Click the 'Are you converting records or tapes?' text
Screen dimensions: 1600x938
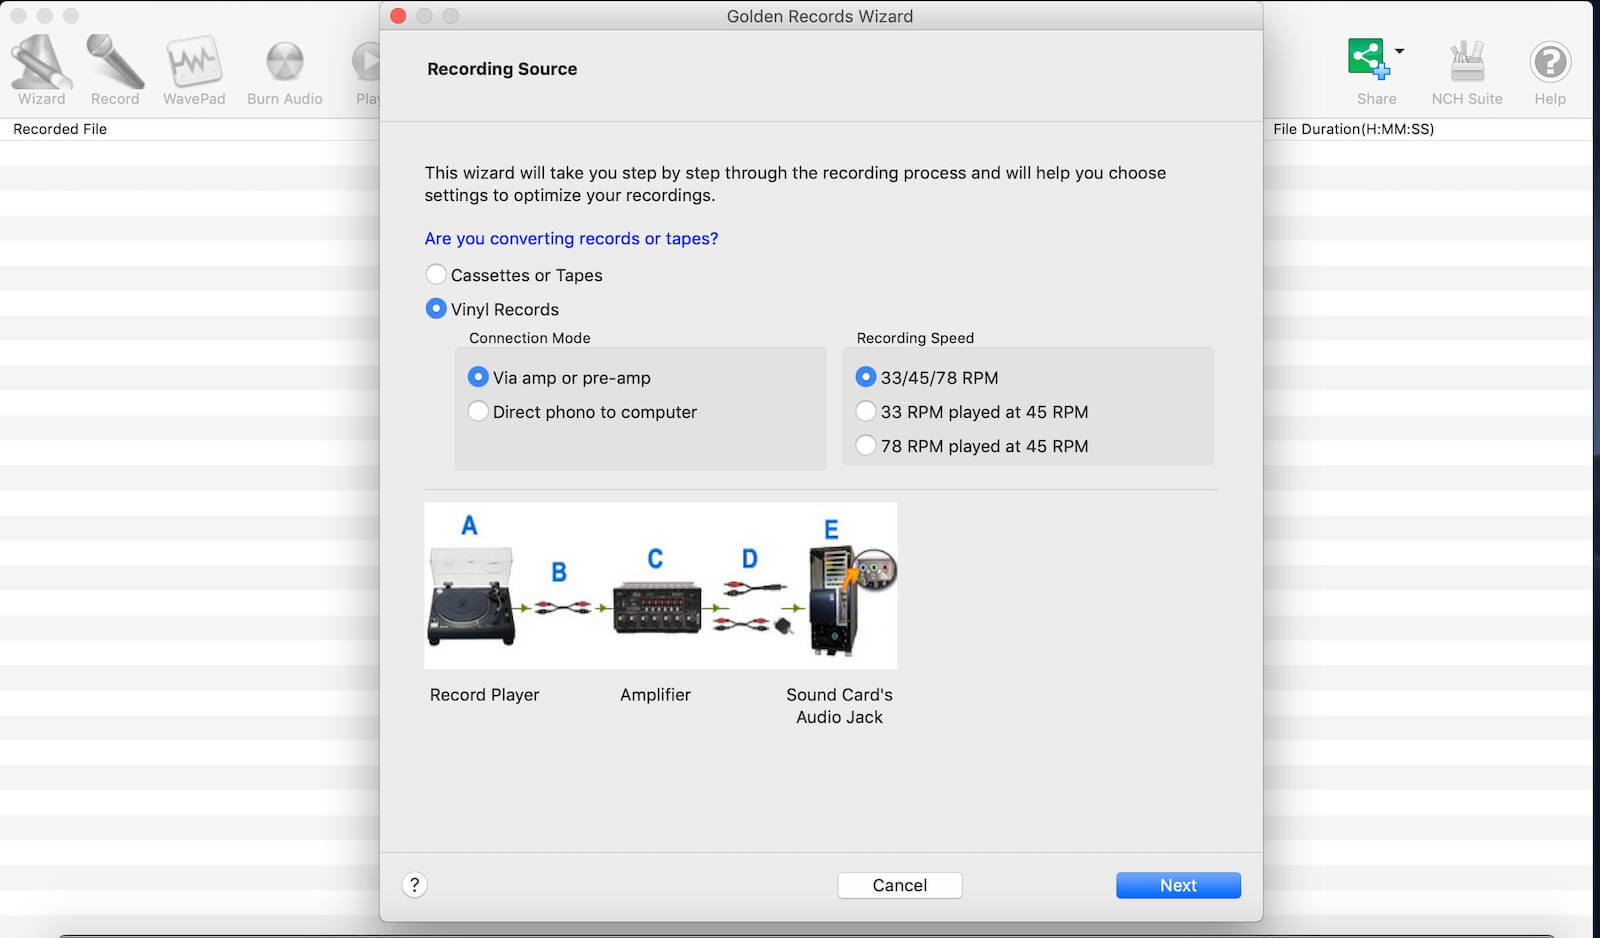[571, 238]
